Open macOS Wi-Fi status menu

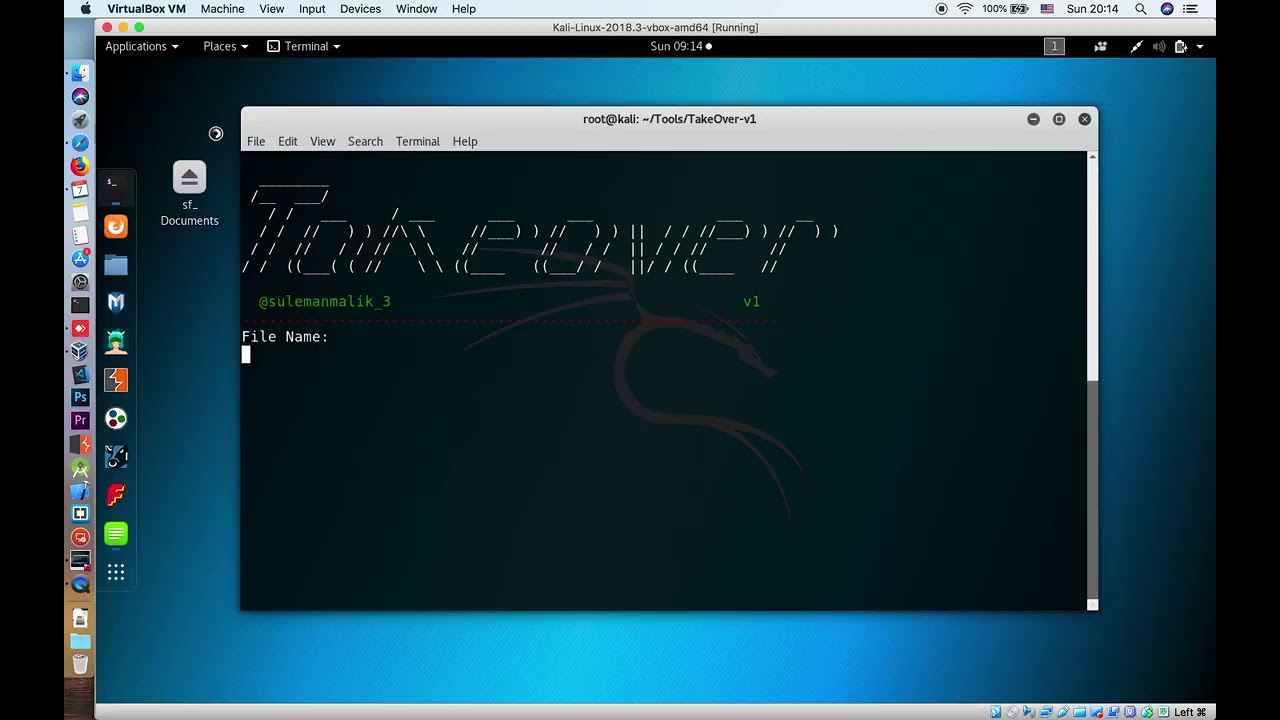pos(965,9)
